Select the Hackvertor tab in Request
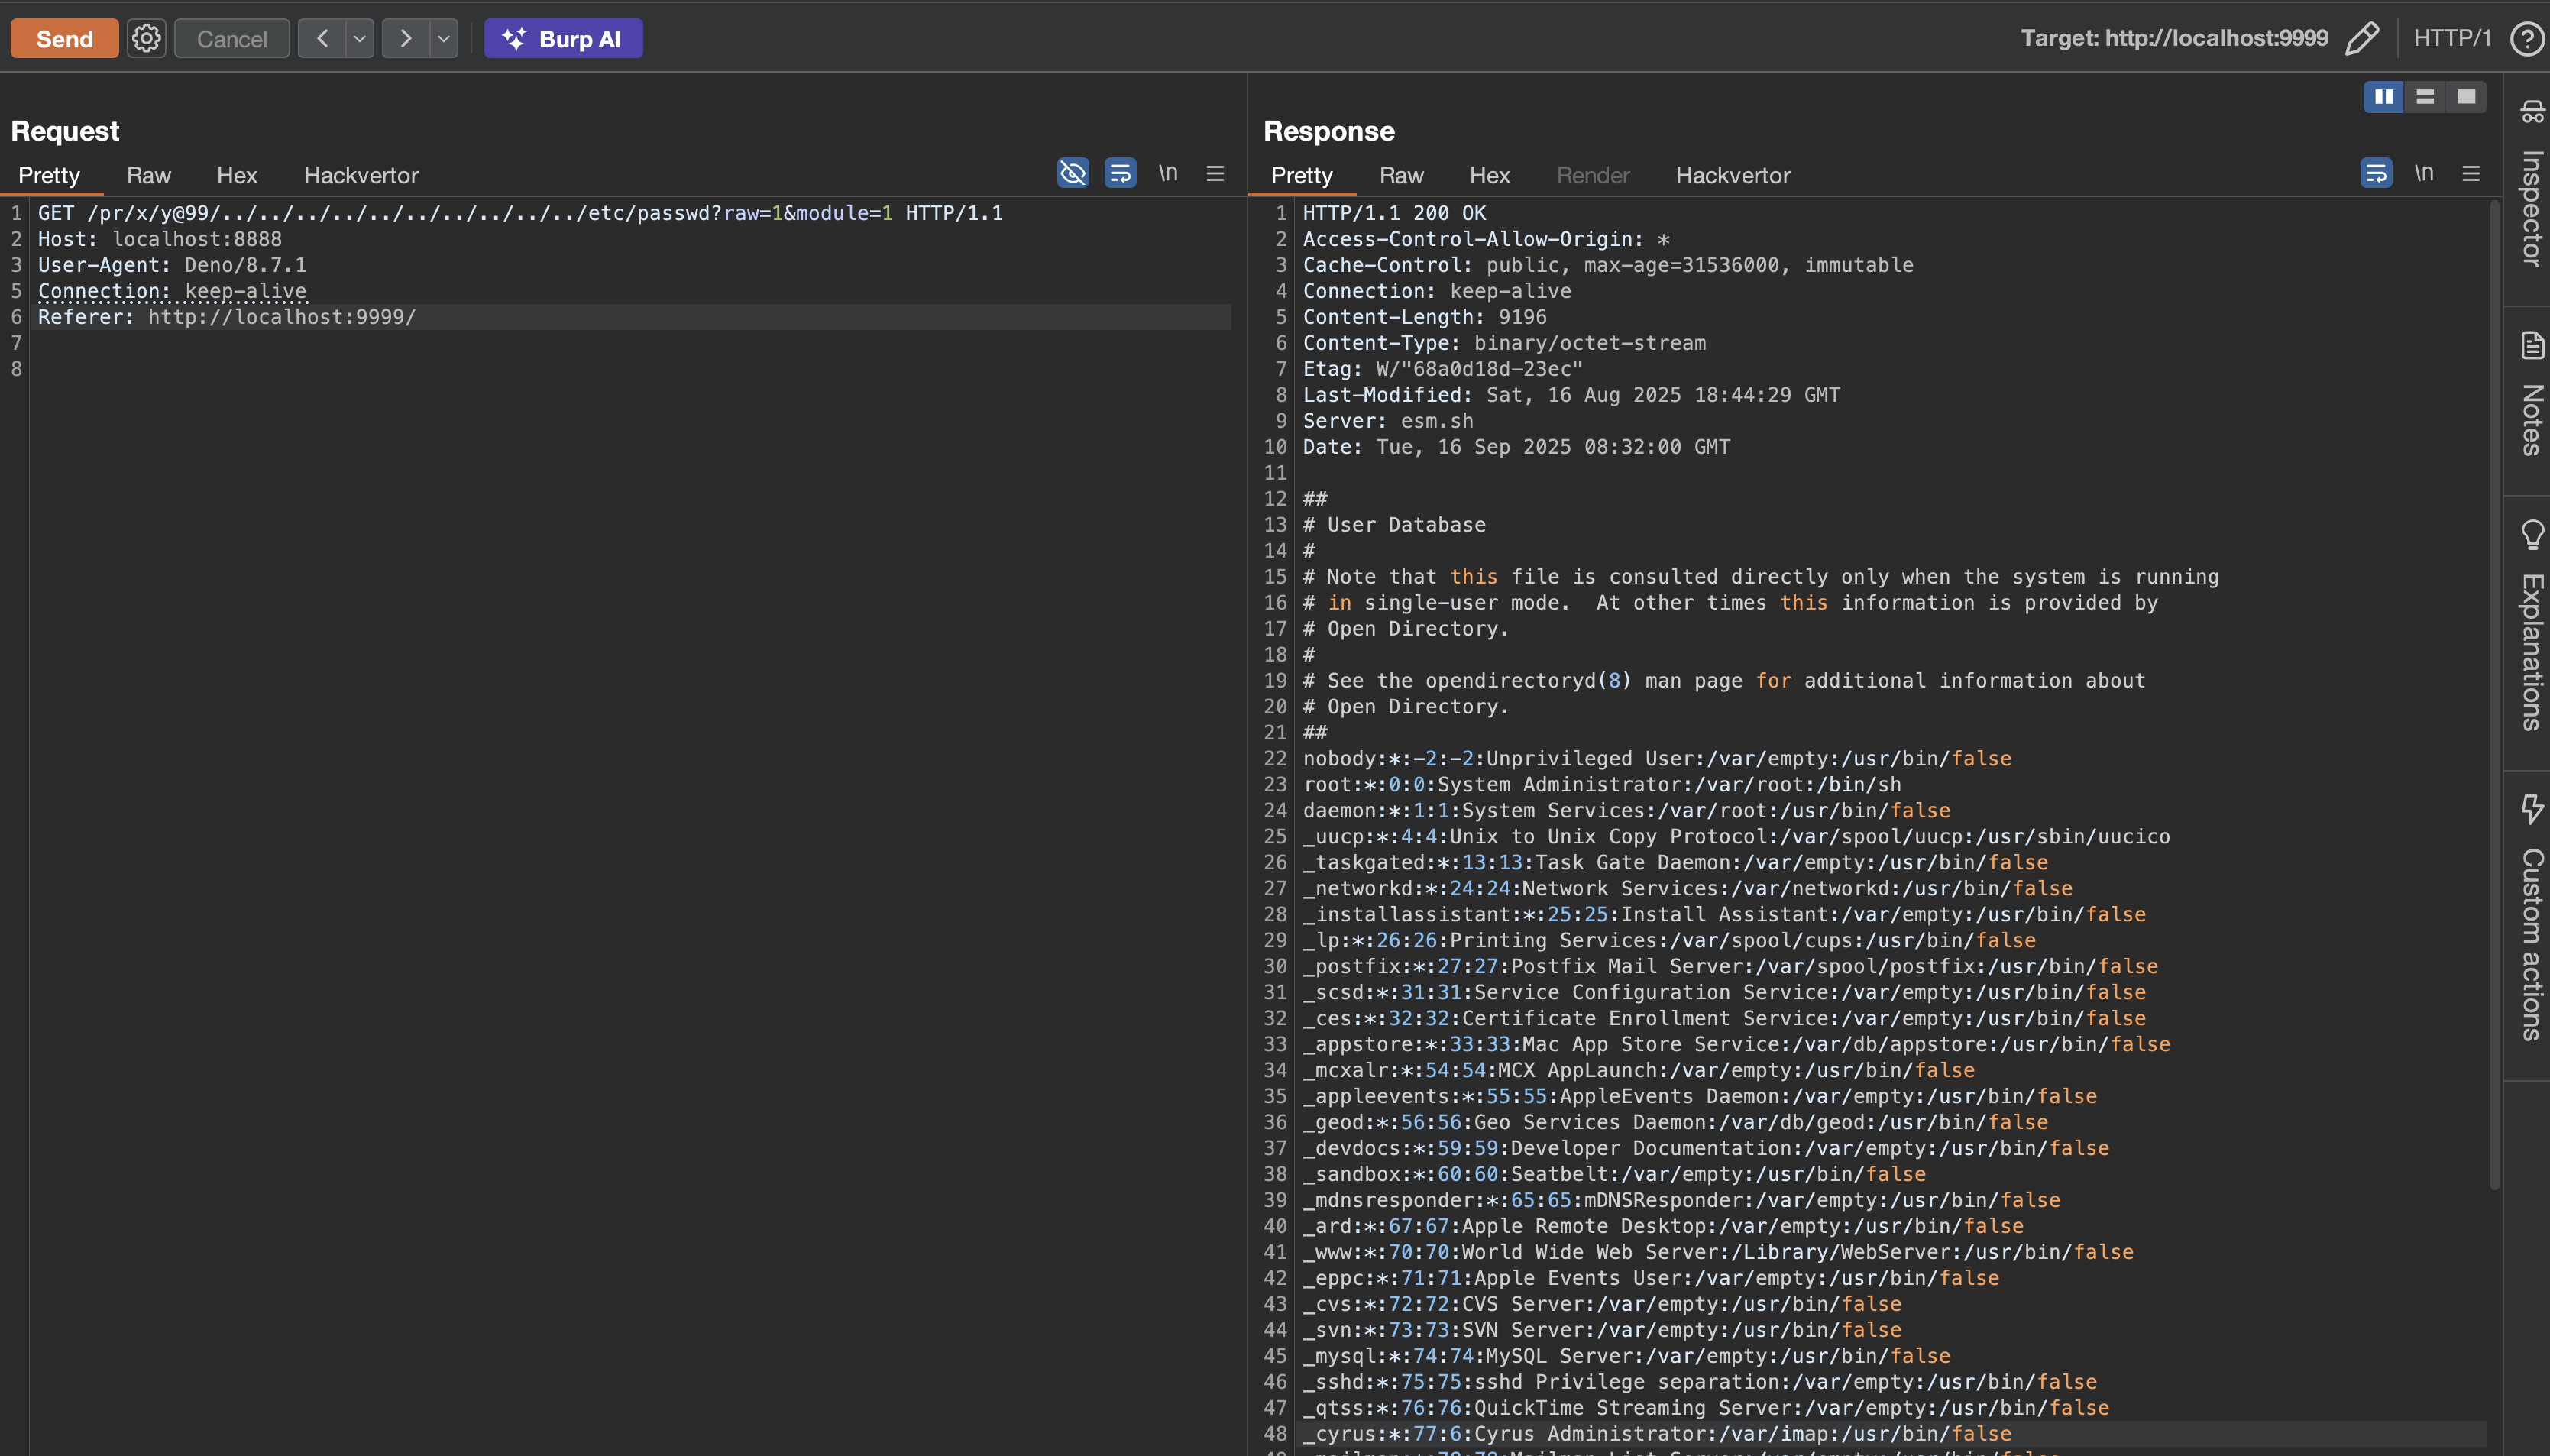The image size is (2550, 1456). 361,175
